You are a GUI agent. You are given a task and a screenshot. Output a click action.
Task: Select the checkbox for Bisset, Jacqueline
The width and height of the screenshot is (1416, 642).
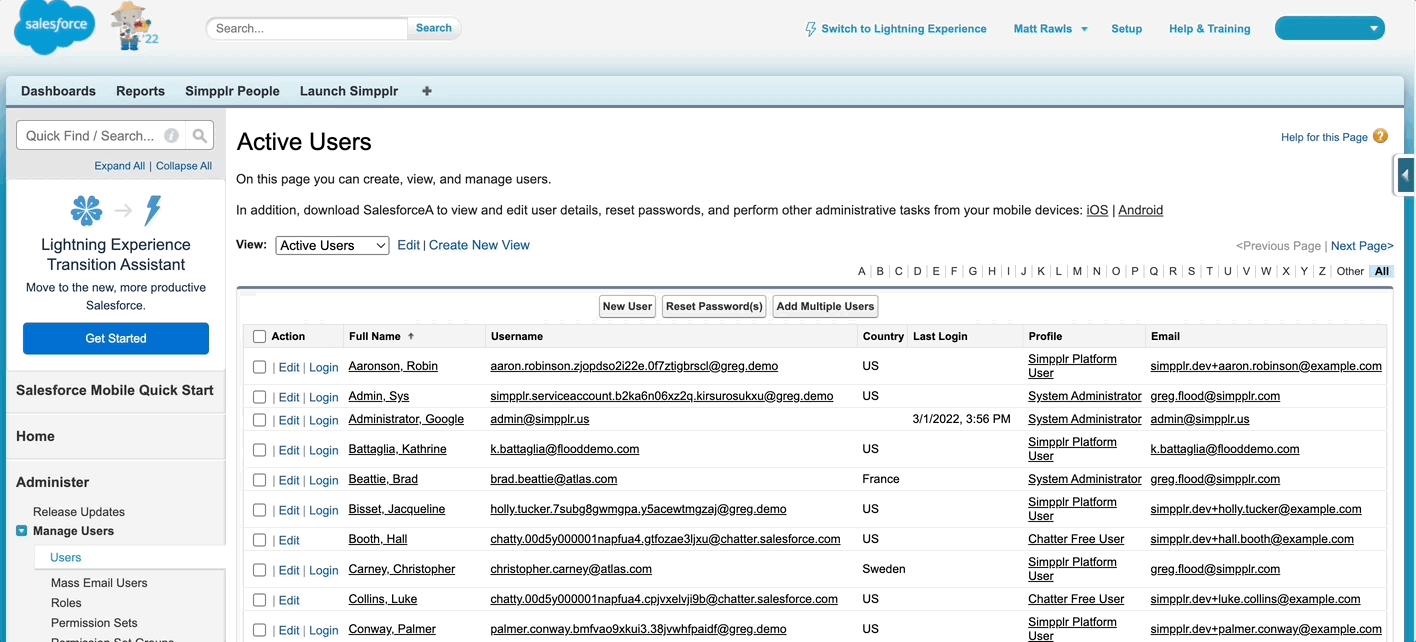point(260,510)
